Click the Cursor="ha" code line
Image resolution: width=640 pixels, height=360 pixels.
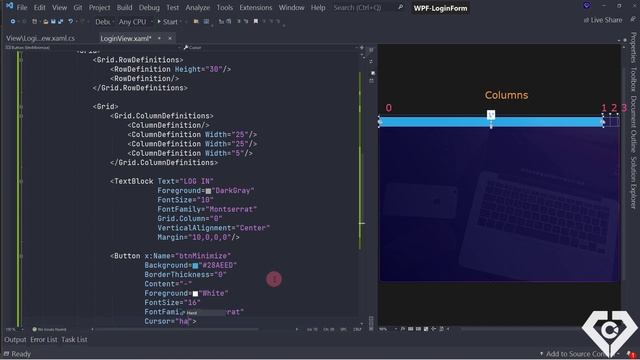170,321
